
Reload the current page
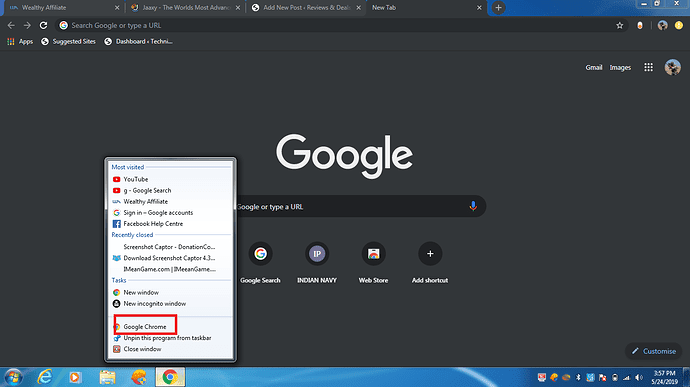[x=43, y=26]
